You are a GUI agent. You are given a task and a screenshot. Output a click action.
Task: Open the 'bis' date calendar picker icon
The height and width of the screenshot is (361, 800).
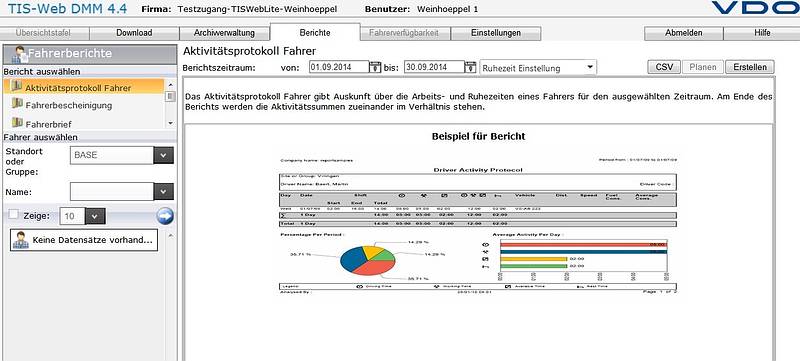coord(470,67)
